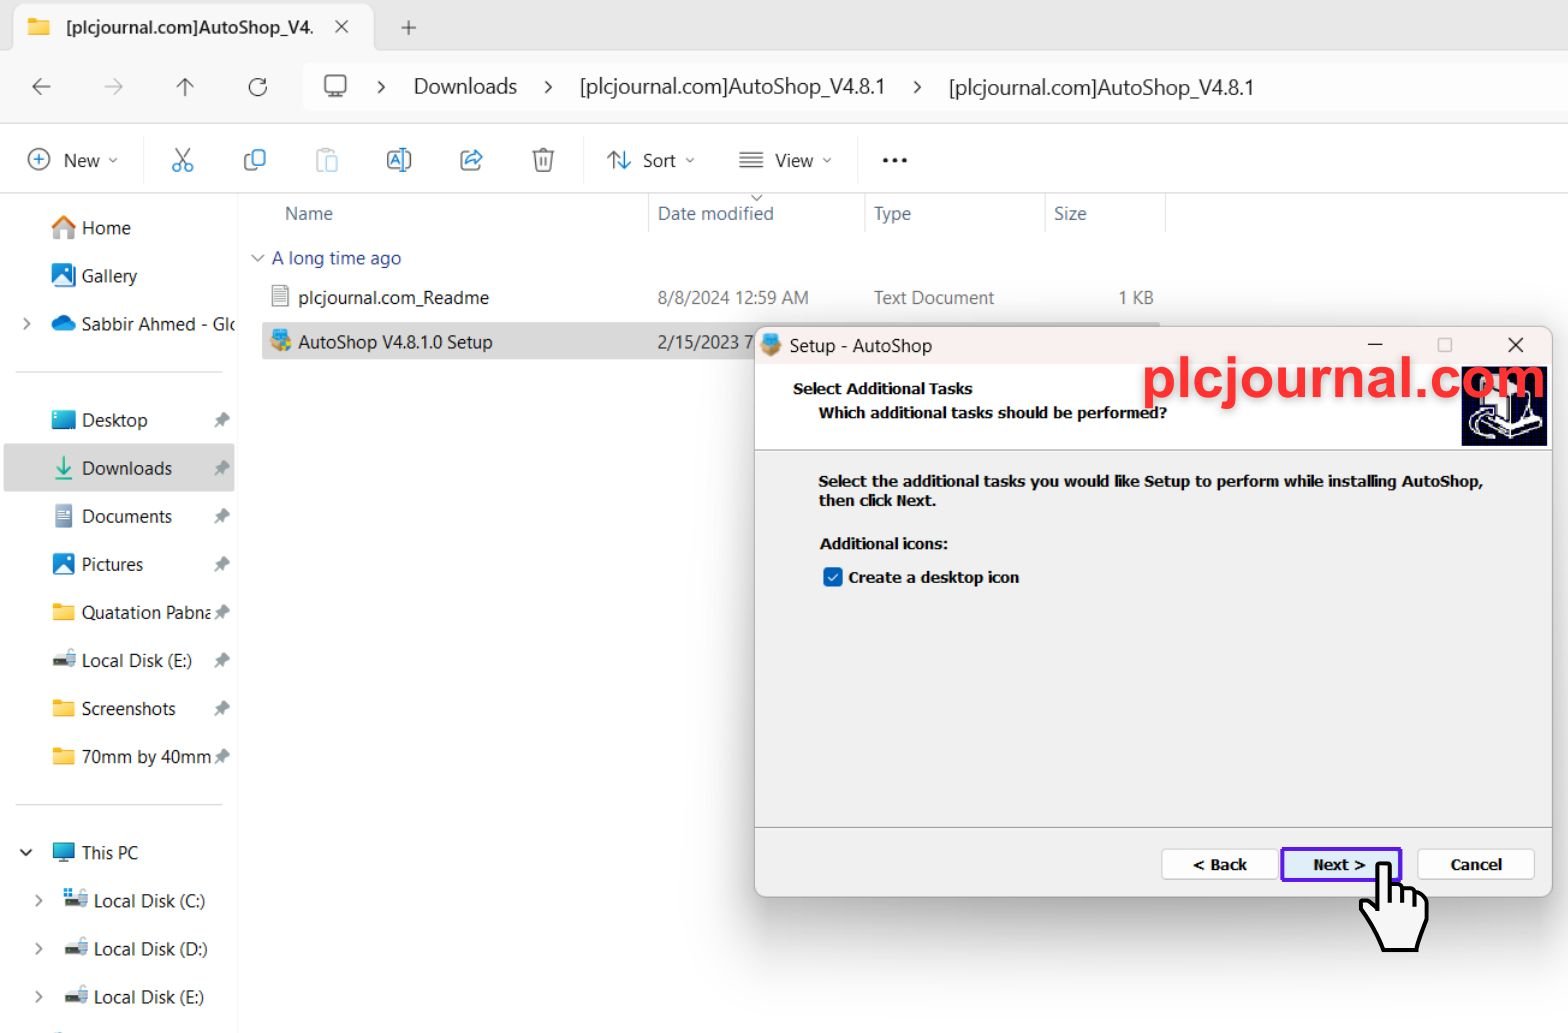Click first AutoShop_V4.8.1 breadcrumb segment
The height and width of the screenshot is (1033, 1568).
coord(732,87)
